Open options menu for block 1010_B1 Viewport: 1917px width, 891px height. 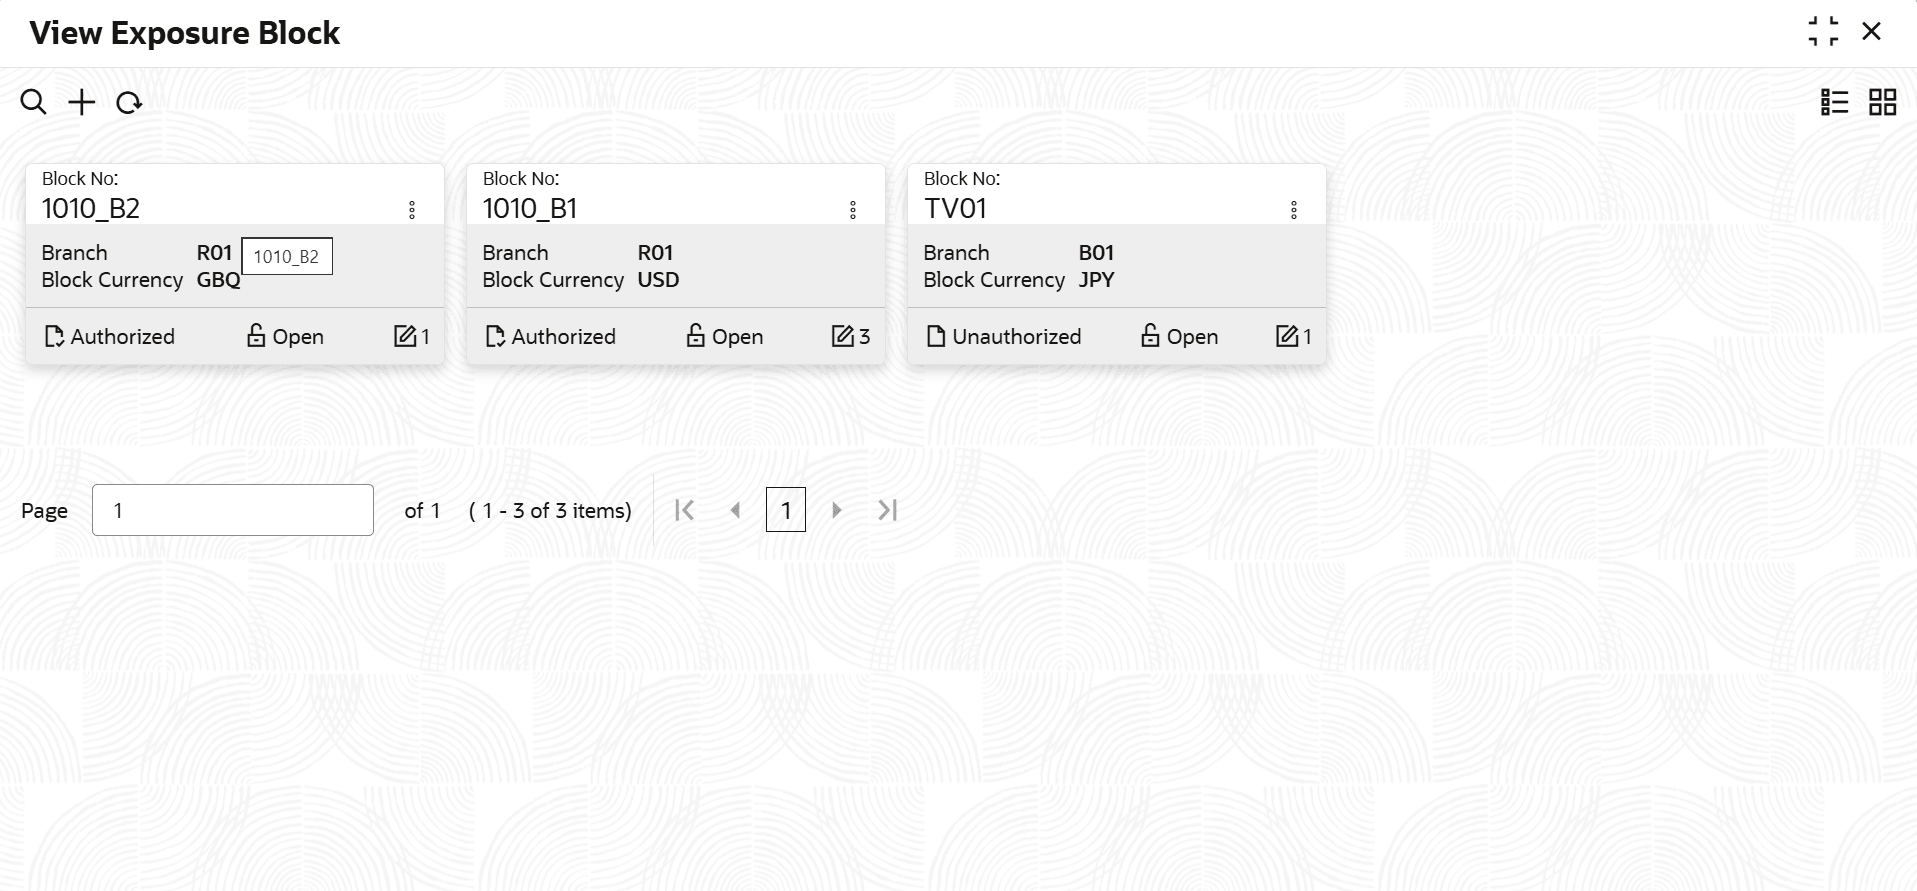point(853,210)
